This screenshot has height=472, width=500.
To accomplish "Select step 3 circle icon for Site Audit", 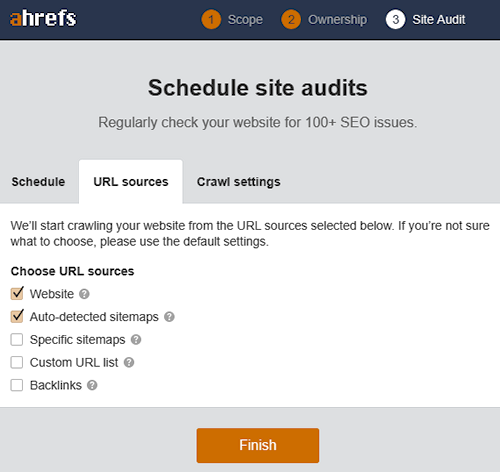I will point(396,20).
